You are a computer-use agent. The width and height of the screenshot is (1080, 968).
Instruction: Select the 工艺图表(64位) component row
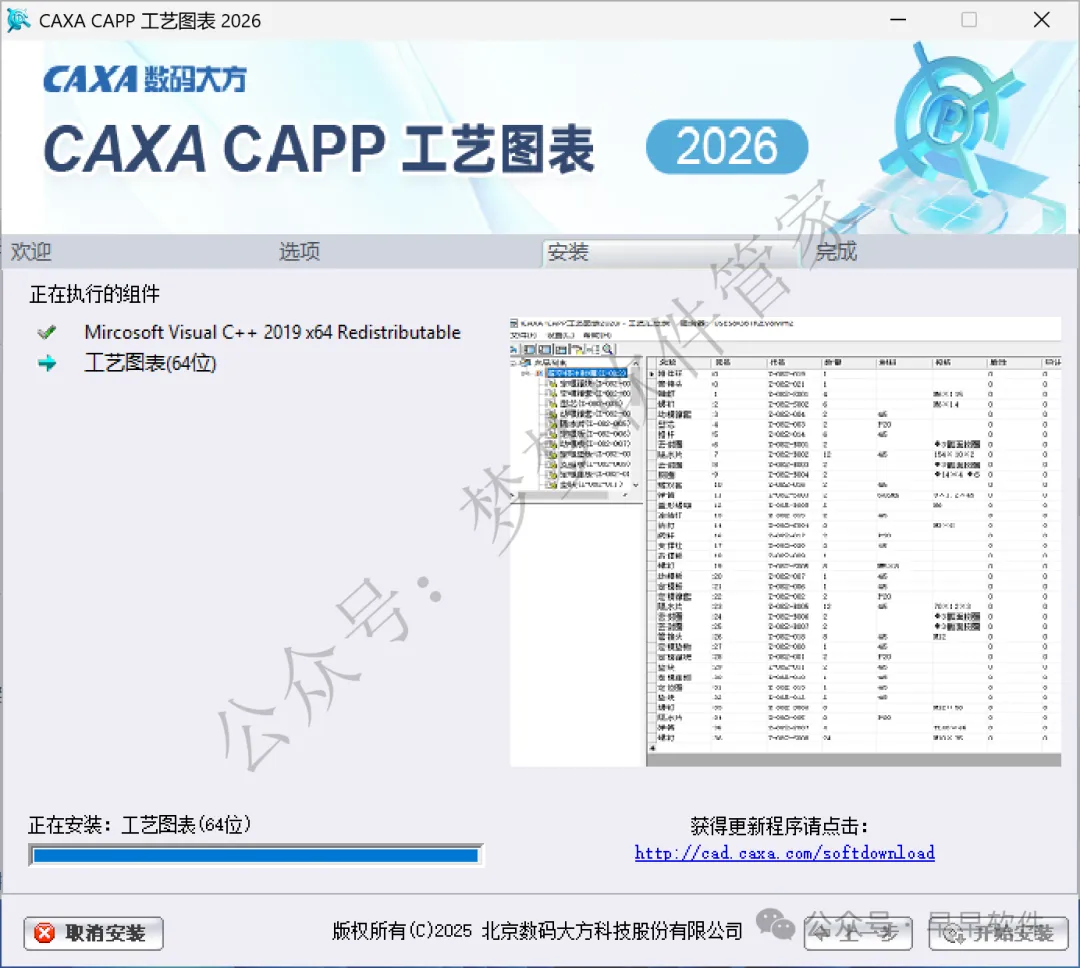(150, 363)
